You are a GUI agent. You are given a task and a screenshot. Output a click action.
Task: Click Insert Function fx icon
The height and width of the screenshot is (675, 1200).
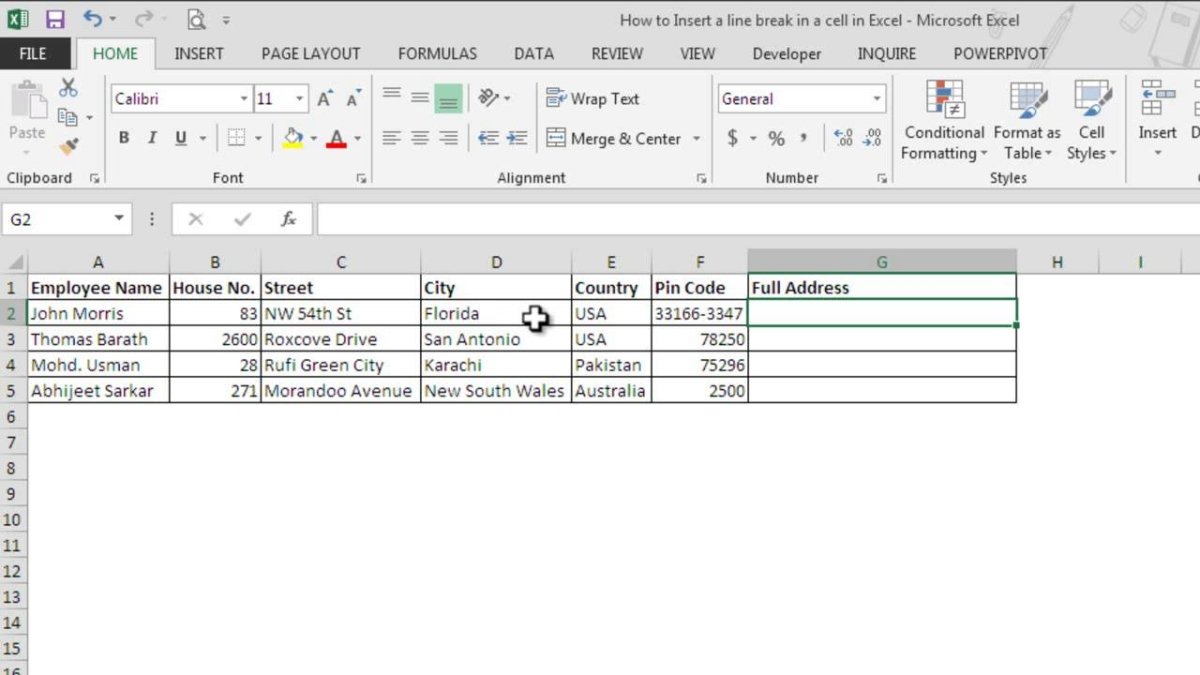pyautogui.click(x=289, y=219)
